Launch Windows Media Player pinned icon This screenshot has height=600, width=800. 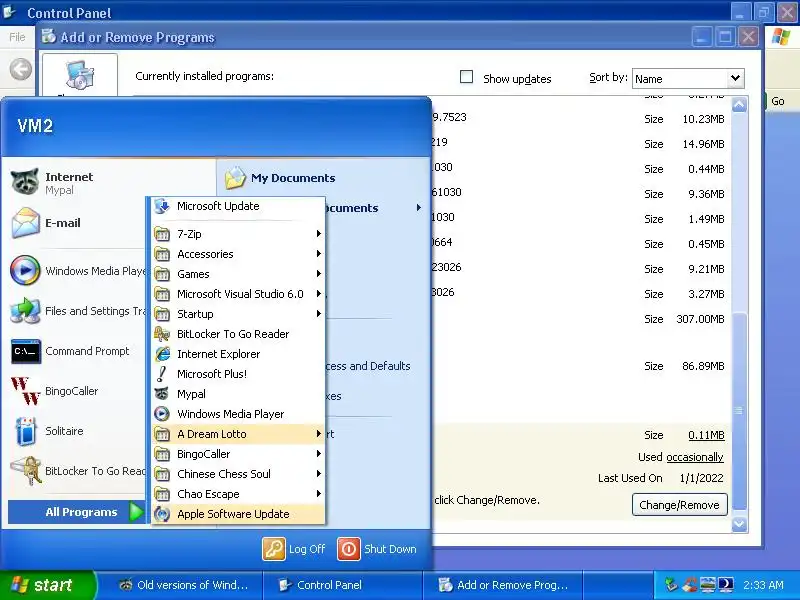point(25,270)
